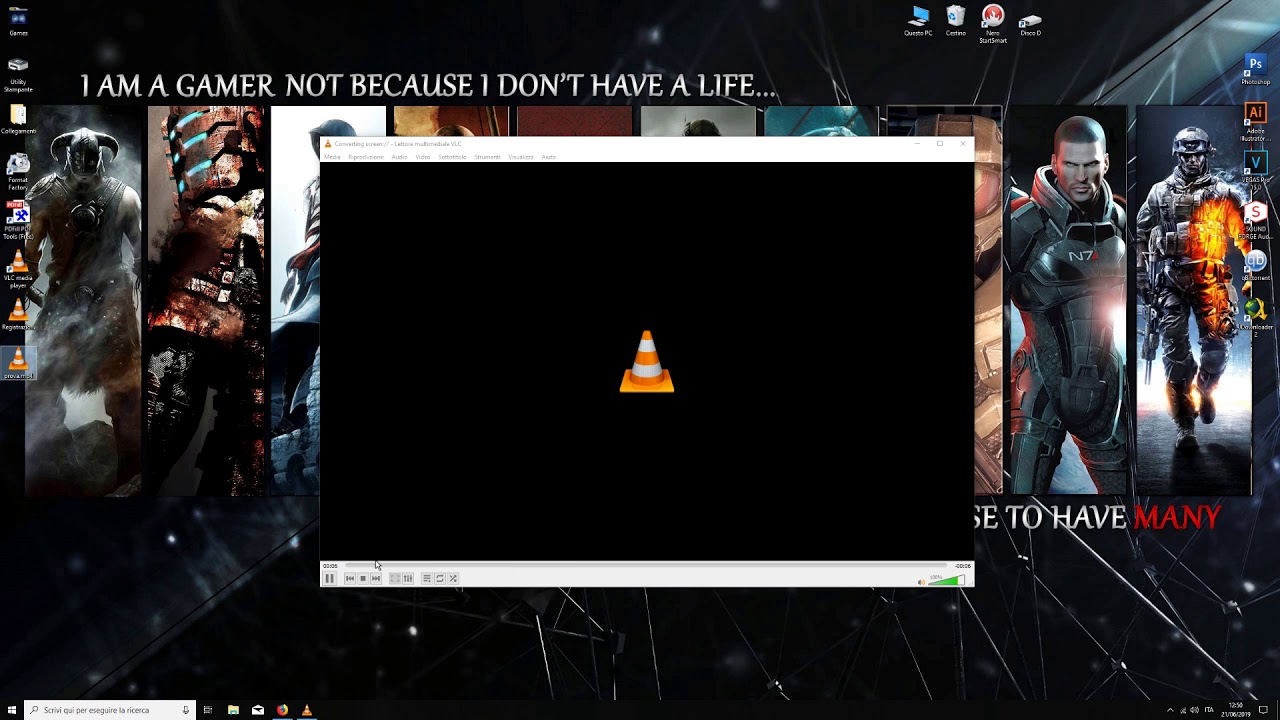
Task: Select the Registrazione VLC file icon
Action: (x=18, y=315)
